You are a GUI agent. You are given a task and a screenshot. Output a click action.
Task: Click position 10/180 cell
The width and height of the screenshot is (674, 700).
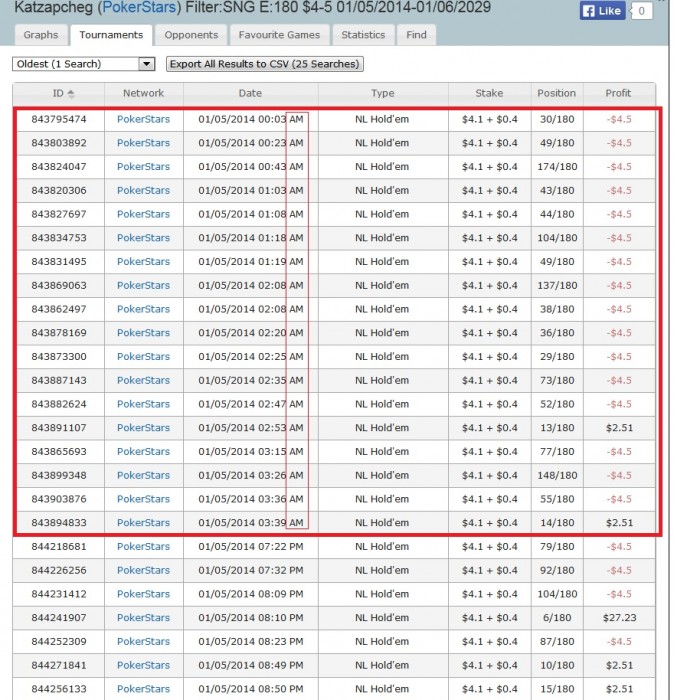tap(557, 665)
